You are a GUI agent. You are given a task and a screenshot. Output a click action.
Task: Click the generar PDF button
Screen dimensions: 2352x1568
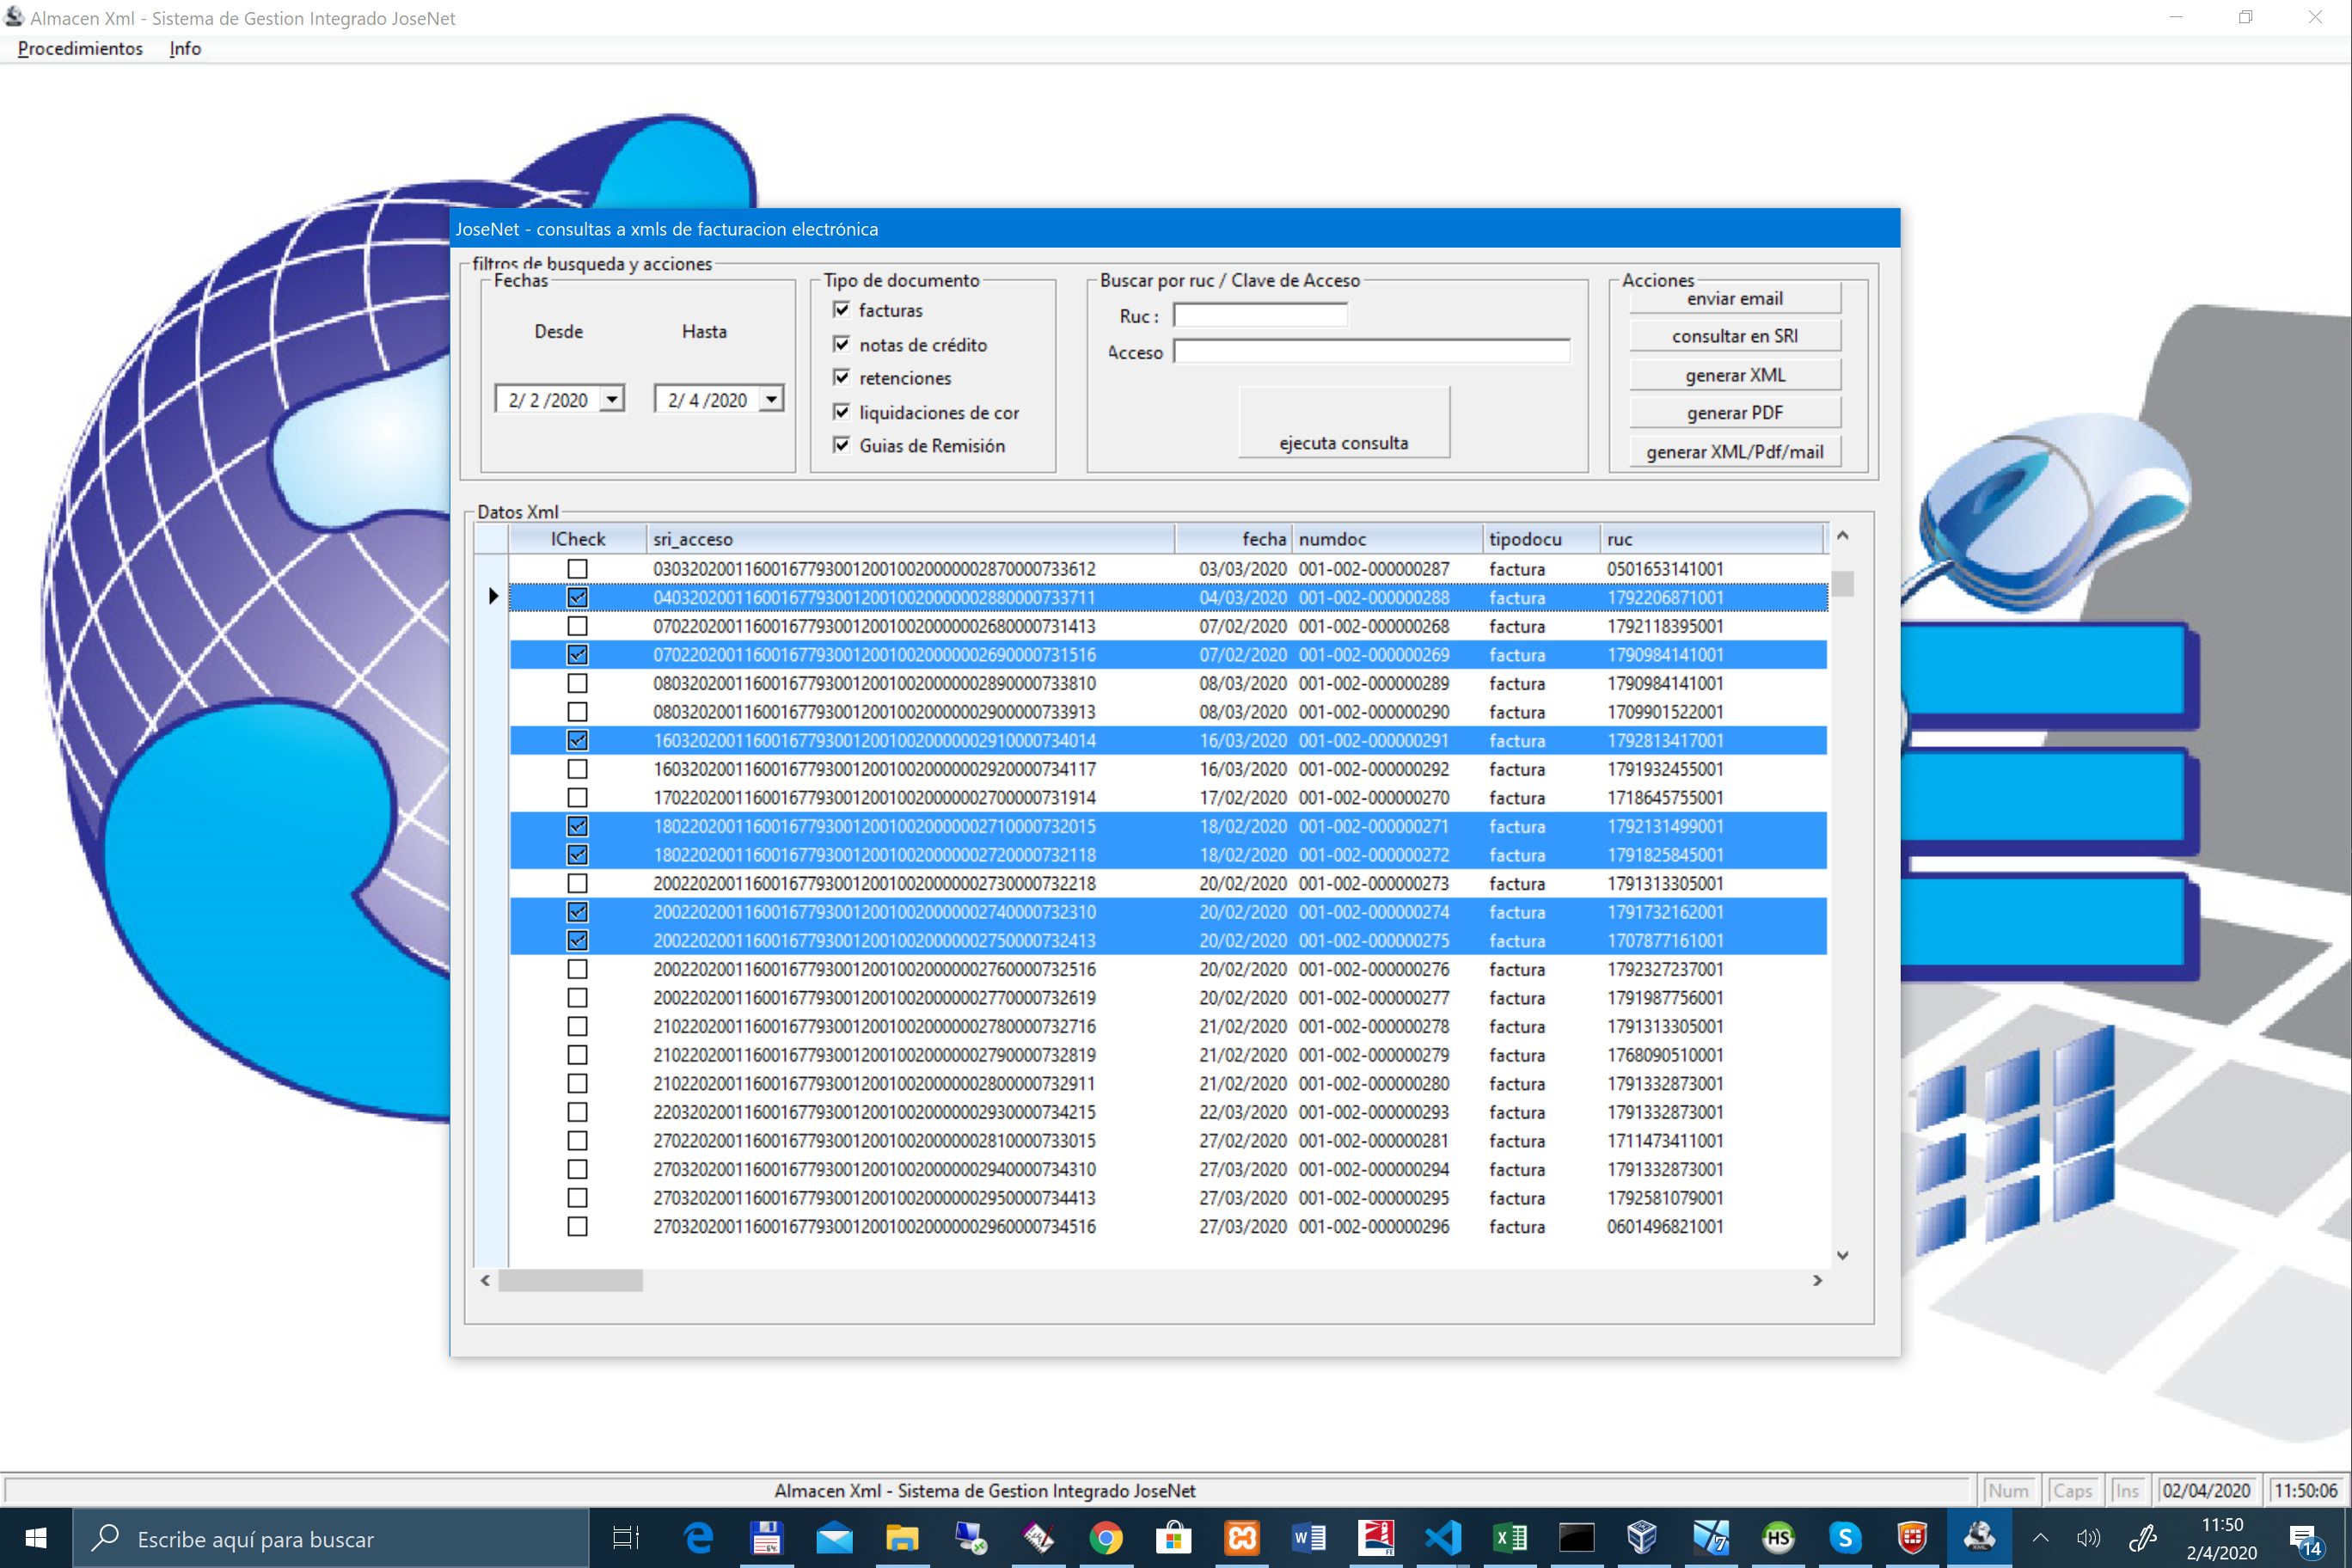1734,412
